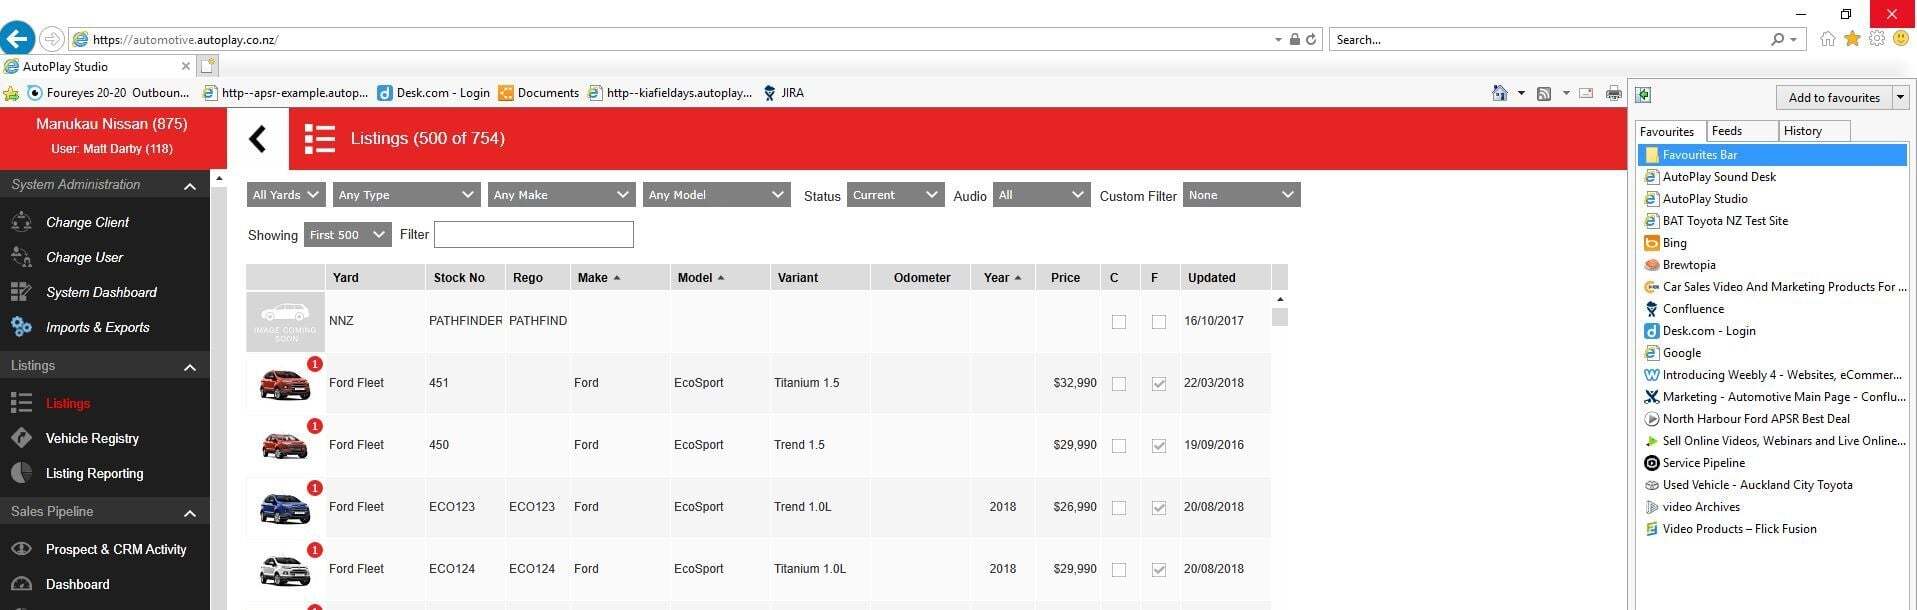Click the Listings list icon in red header
This screenshot has height=610, width=1917.
coord(320,138)
